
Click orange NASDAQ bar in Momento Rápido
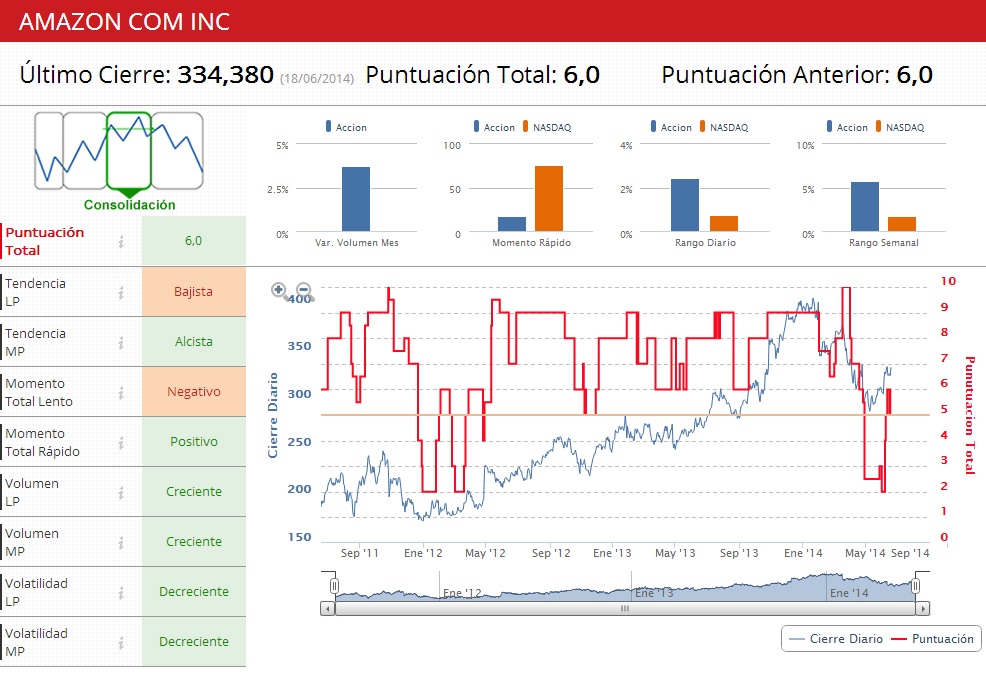pos(549,199)
